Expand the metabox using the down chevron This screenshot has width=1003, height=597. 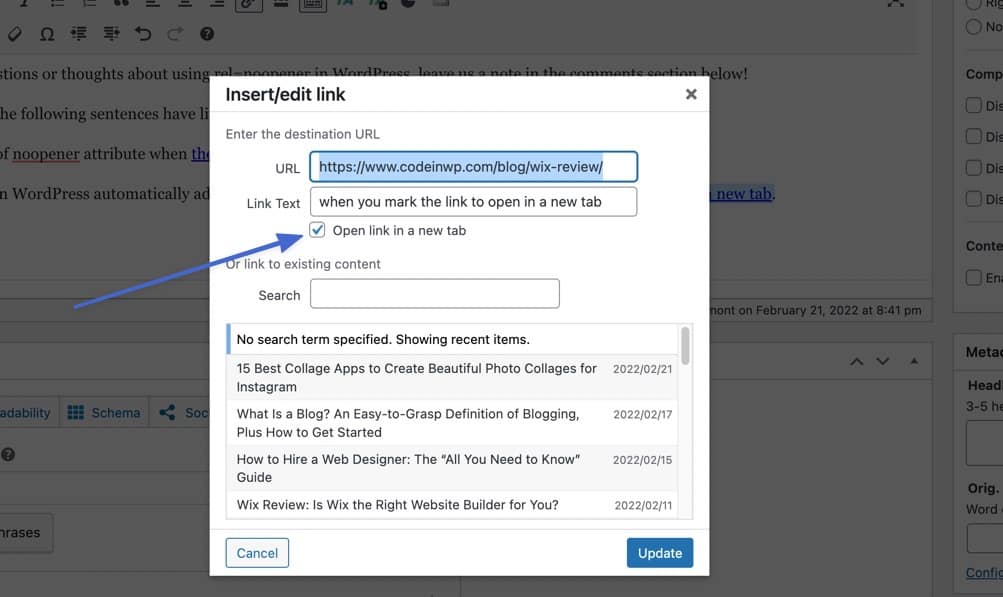[882, 361]
